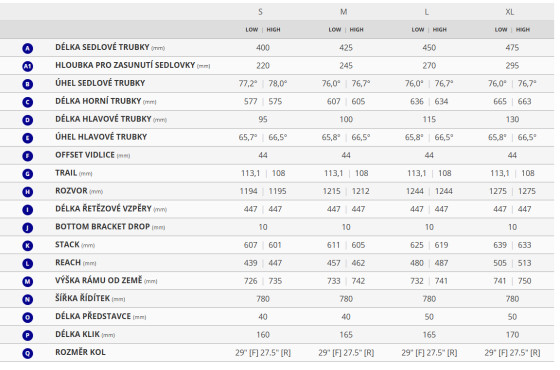Click the HIGH label under size XL
560x370 pixels.
(523, 30)
